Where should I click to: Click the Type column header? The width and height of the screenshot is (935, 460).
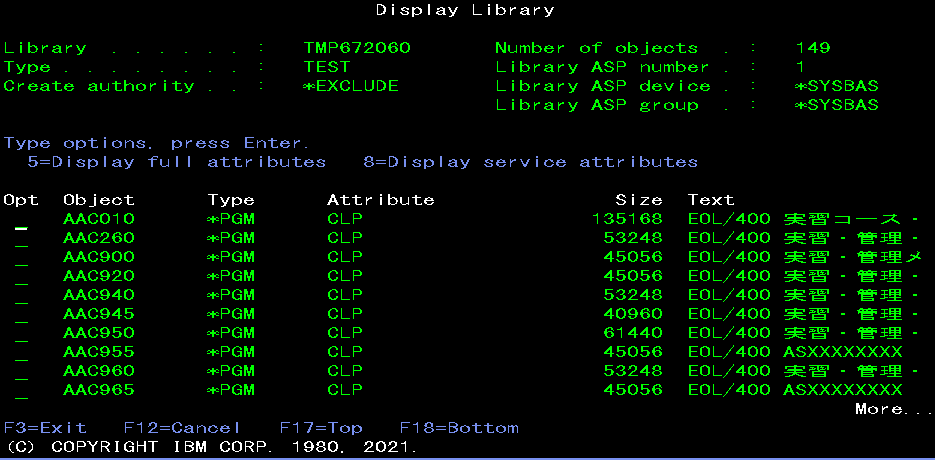tap(231, 200)
